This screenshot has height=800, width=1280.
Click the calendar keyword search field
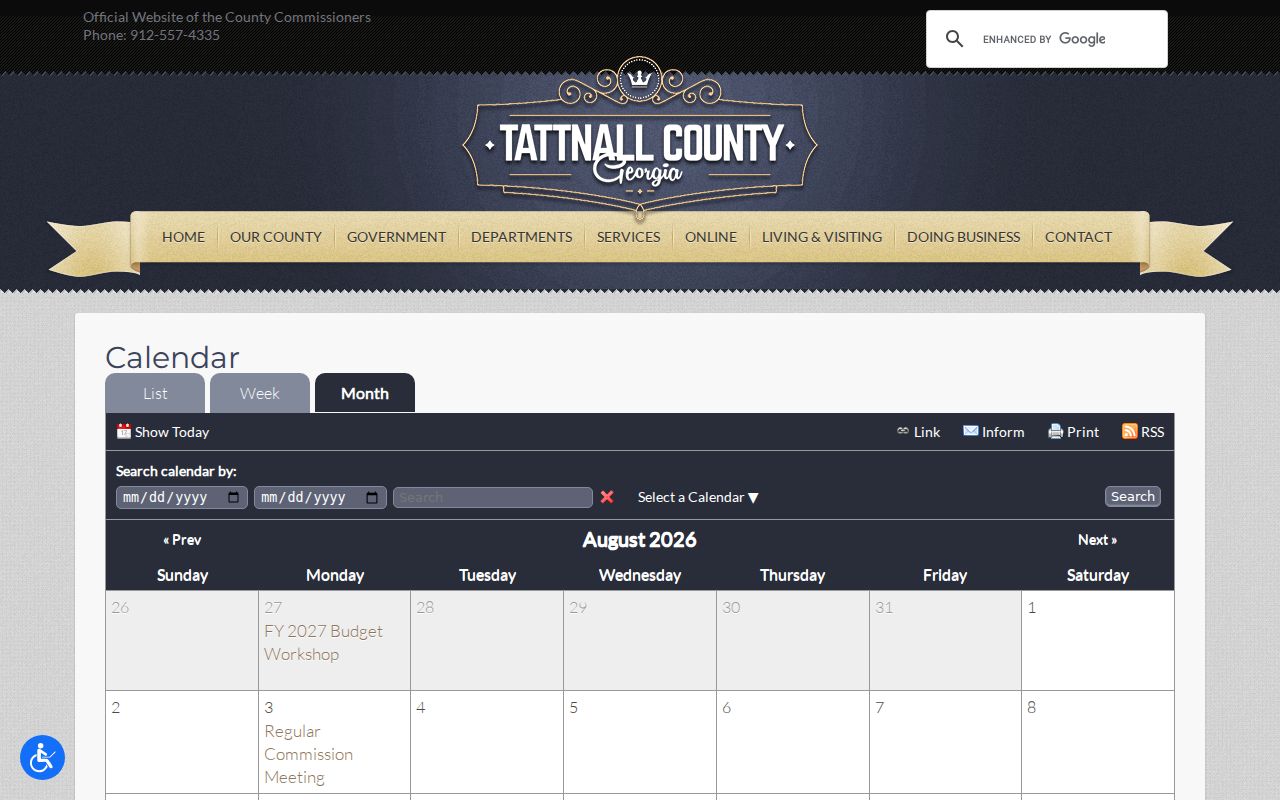[493, 497]
